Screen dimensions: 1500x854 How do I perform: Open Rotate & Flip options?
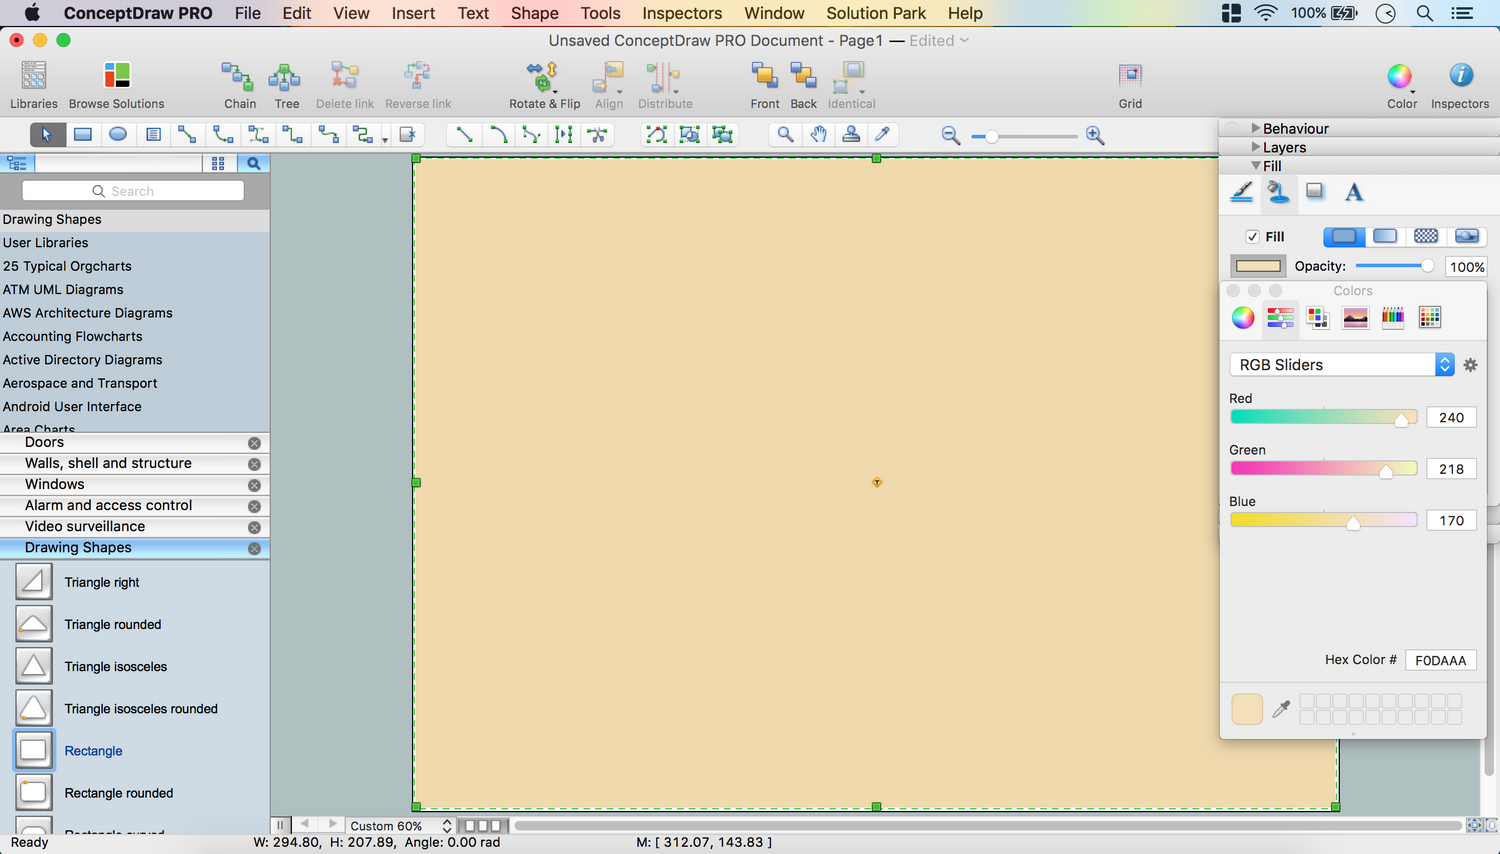pyautogui.click(x=544, y=84)
